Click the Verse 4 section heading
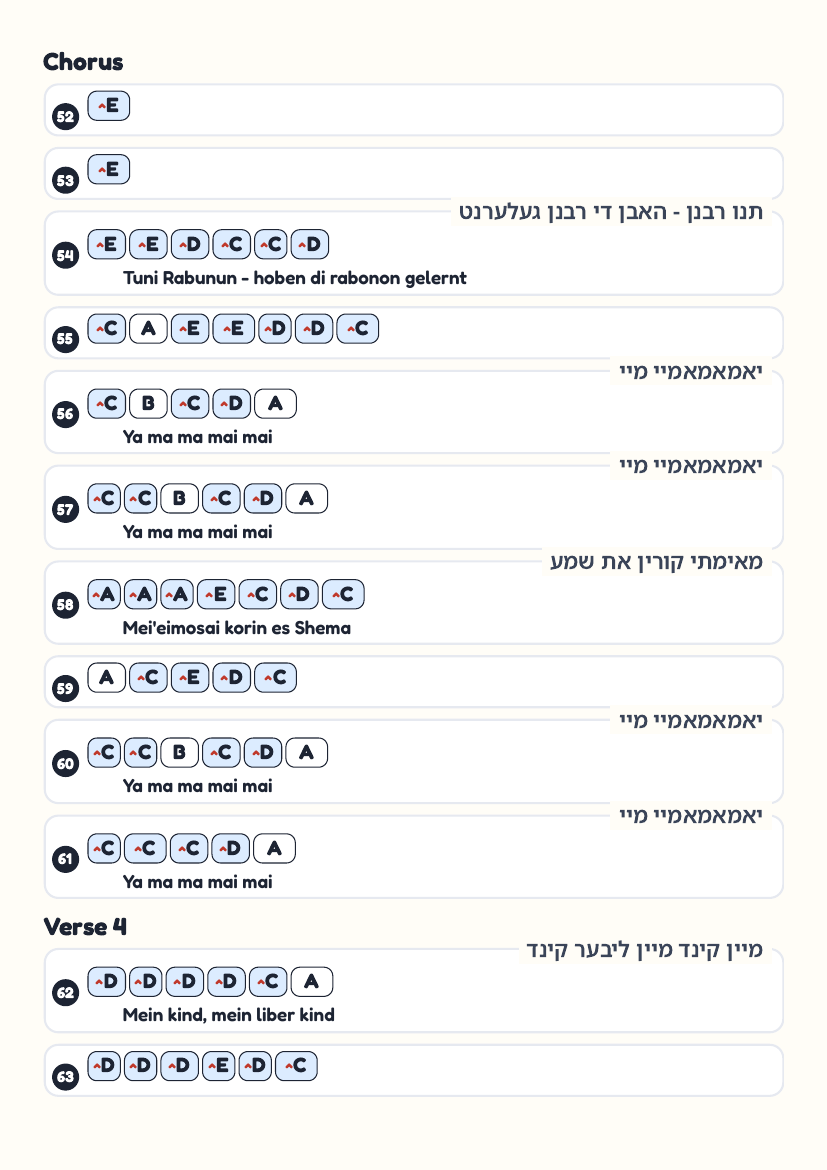Screen dimensions: 827x1170 coord(85,927)
